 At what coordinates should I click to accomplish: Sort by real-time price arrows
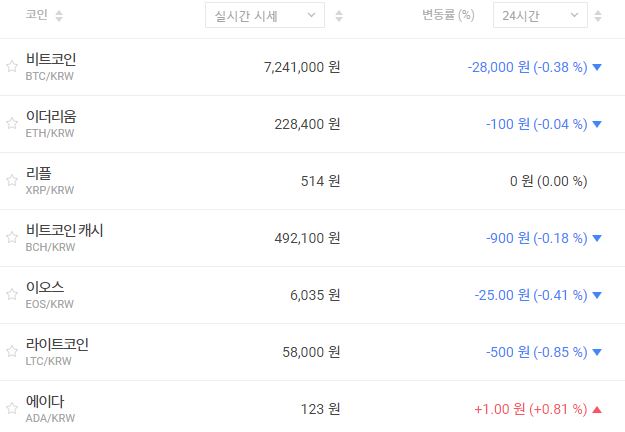(x=339, y=16)
